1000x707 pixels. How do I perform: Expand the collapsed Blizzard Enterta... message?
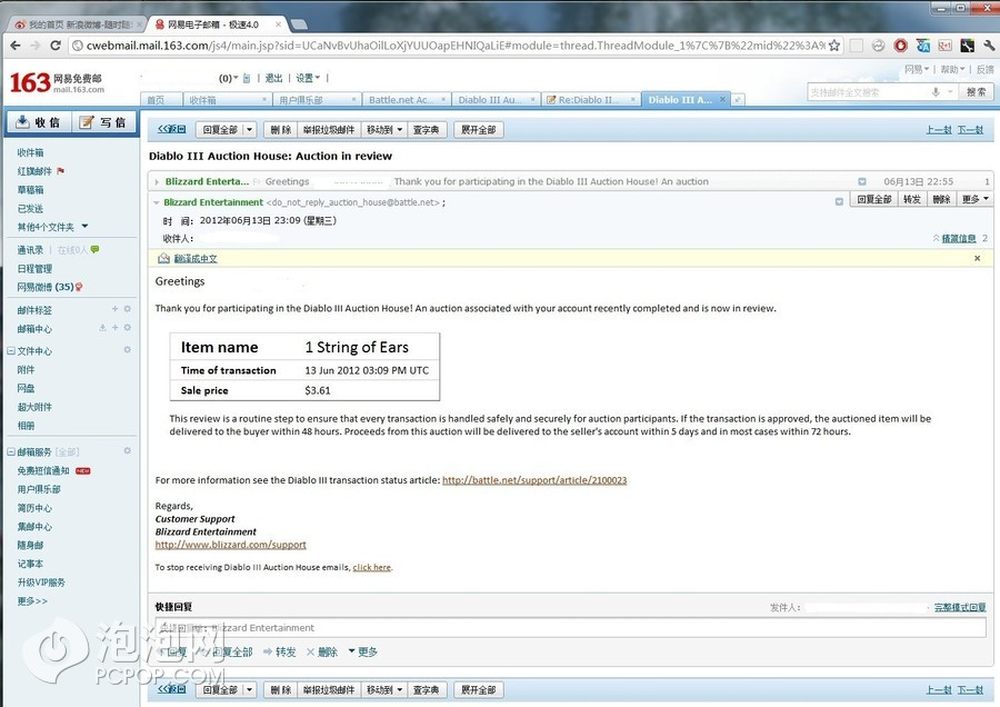point(157,182)
